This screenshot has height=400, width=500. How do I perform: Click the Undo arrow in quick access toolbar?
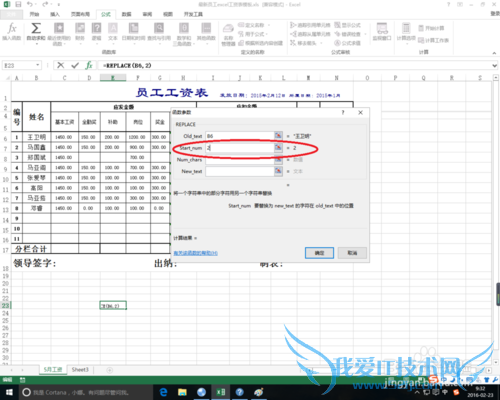[30, 4]
